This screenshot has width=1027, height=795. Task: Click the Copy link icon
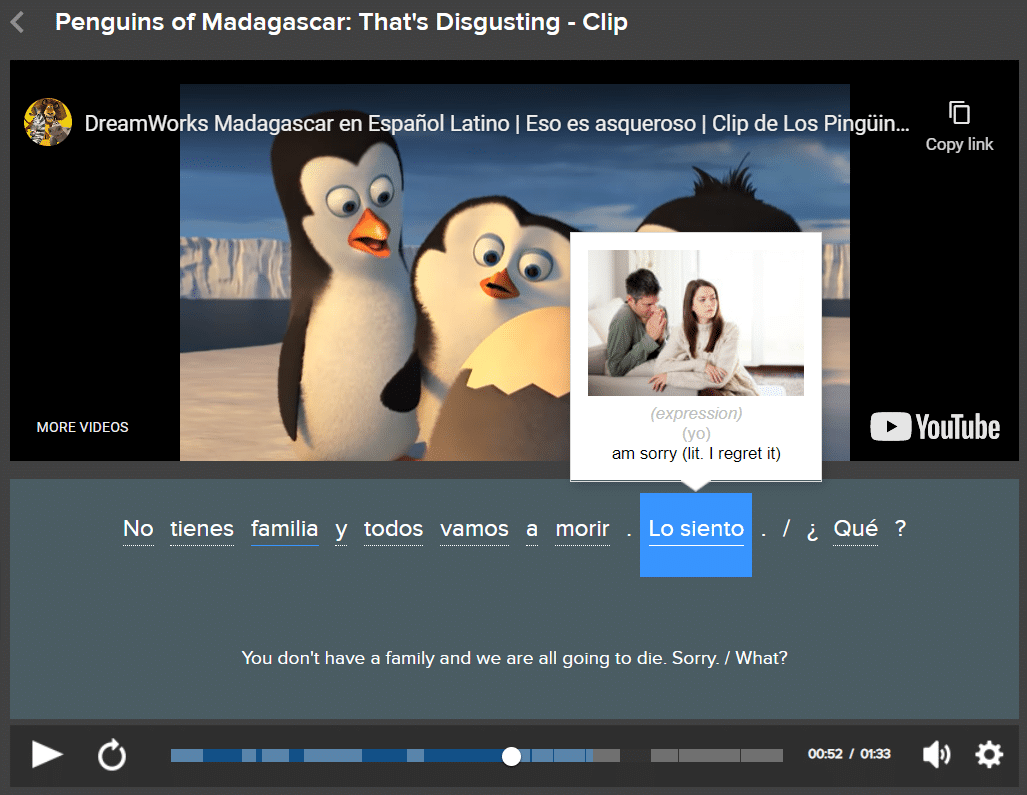coord(959,113)
